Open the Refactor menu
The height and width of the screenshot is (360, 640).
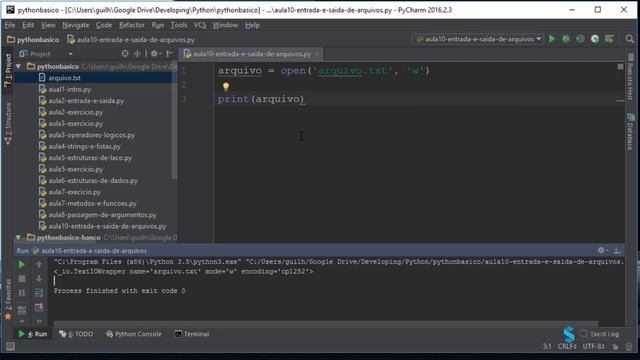[131, 25]
